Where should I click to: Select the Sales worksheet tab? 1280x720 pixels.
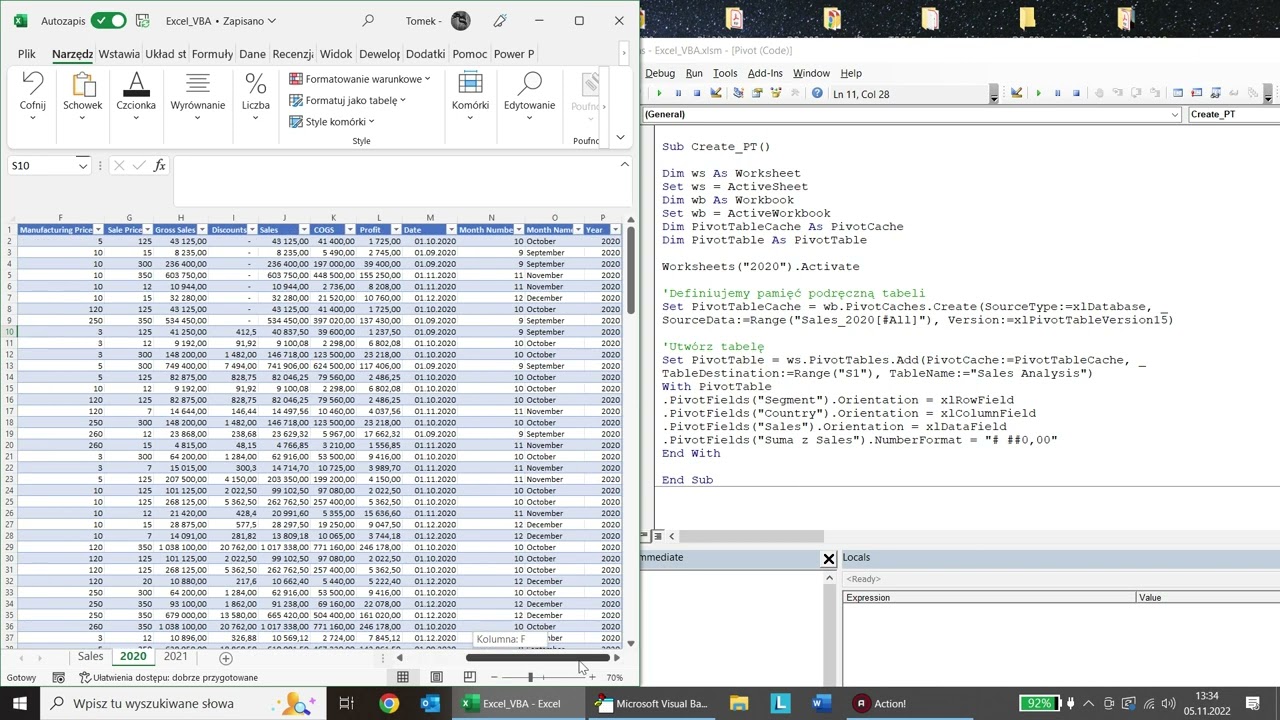coord(90,657)
